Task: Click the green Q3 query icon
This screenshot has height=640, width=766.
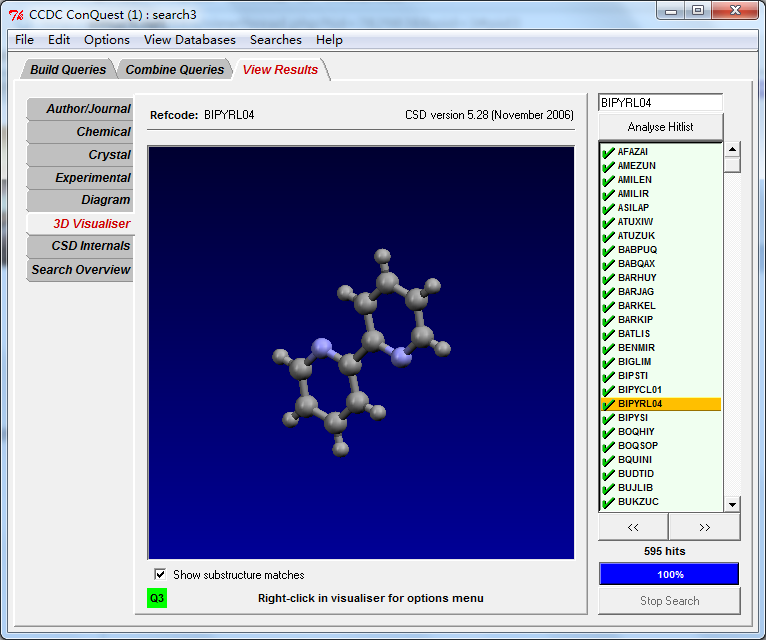Action: [157, 598]
